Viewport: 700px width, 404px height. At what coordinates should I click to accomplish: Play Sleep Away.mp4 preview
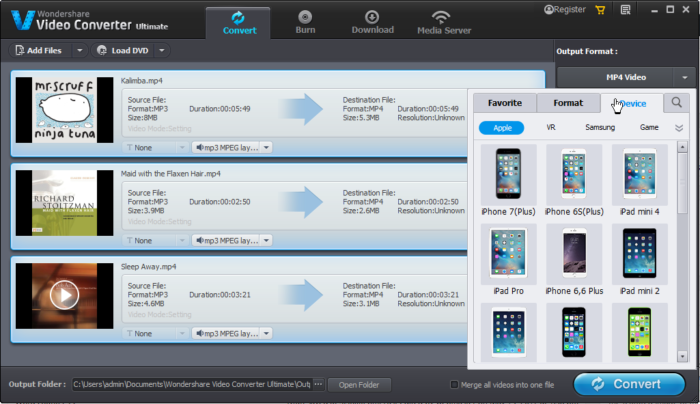64,295
